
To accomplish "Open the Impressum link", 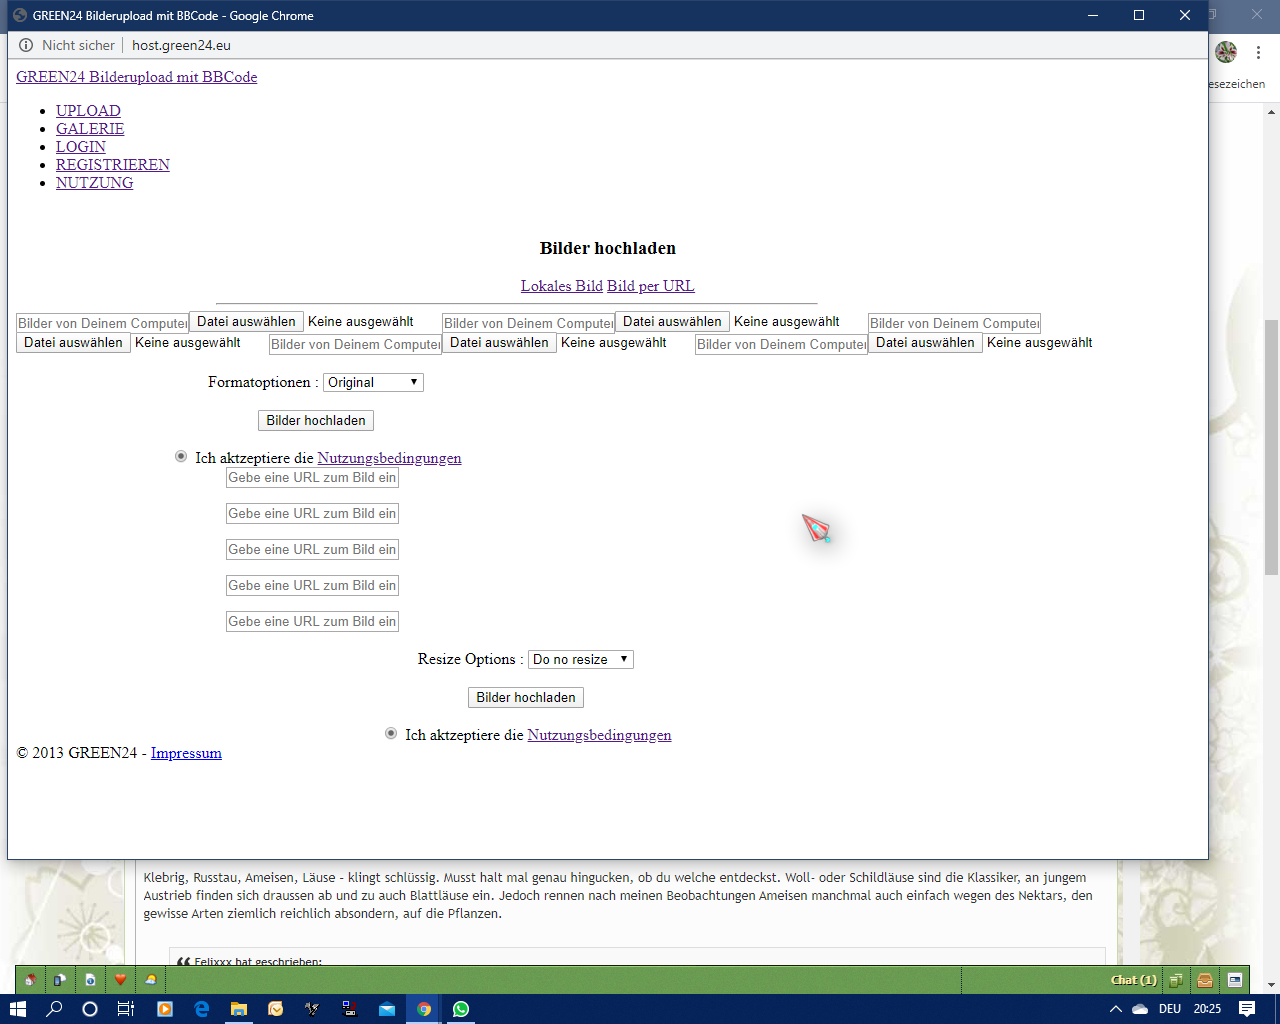I will (186, 753).
